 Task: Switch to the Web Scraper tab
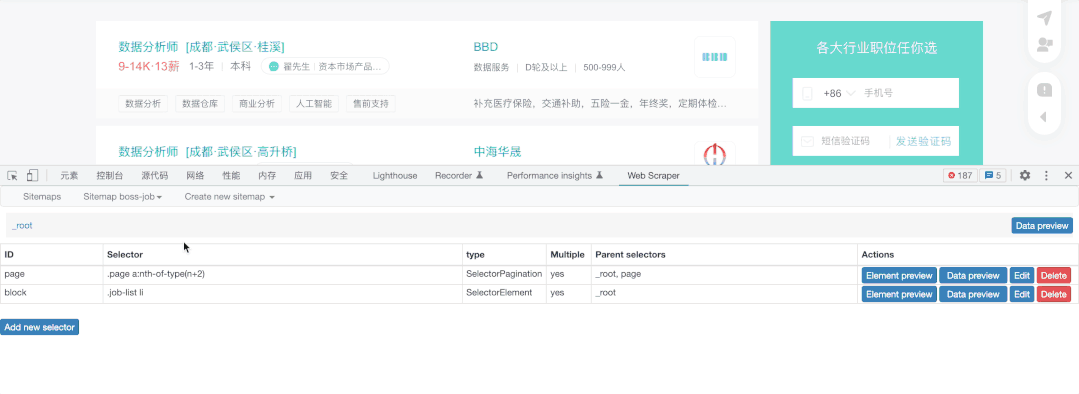click(653, 175)
